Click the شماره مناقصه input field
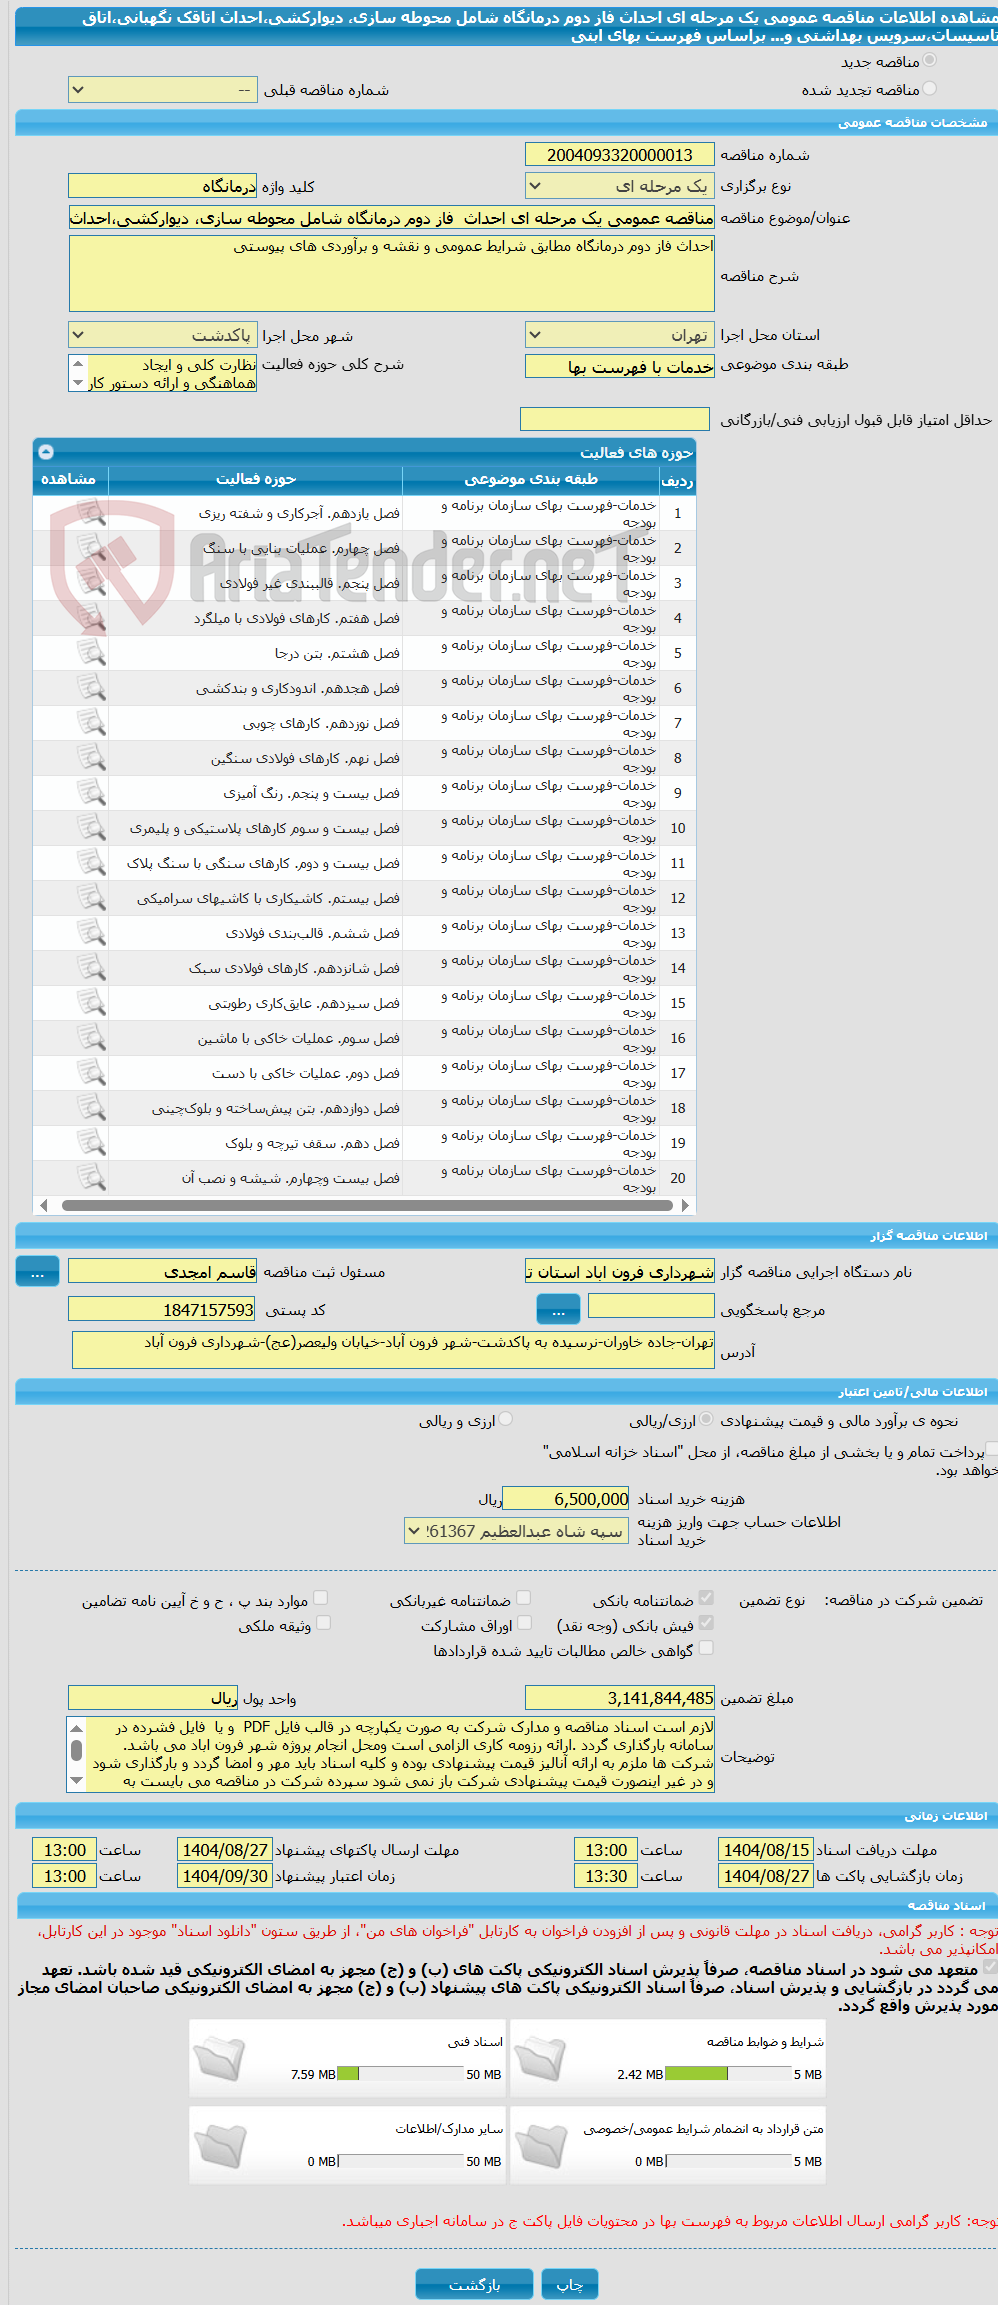This screenshot has width=998, height=2305. coord(620,155)
